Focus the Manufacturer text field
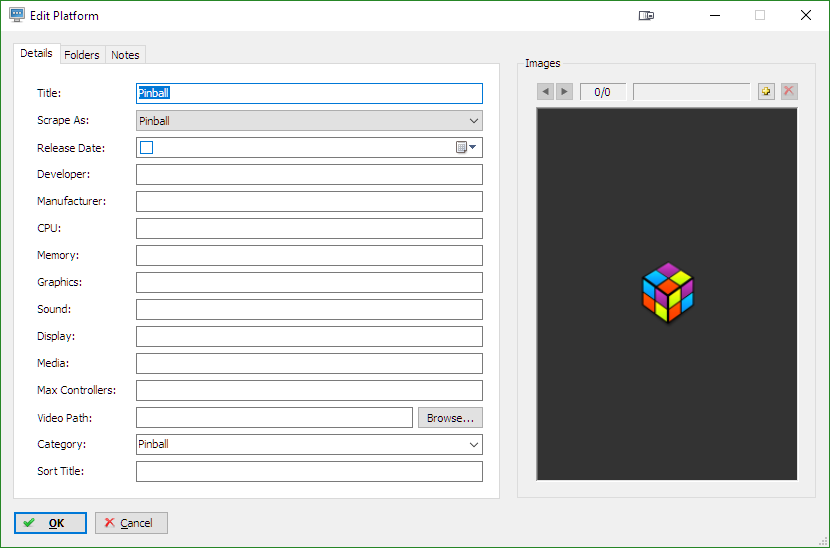 [x=310, y=202]
